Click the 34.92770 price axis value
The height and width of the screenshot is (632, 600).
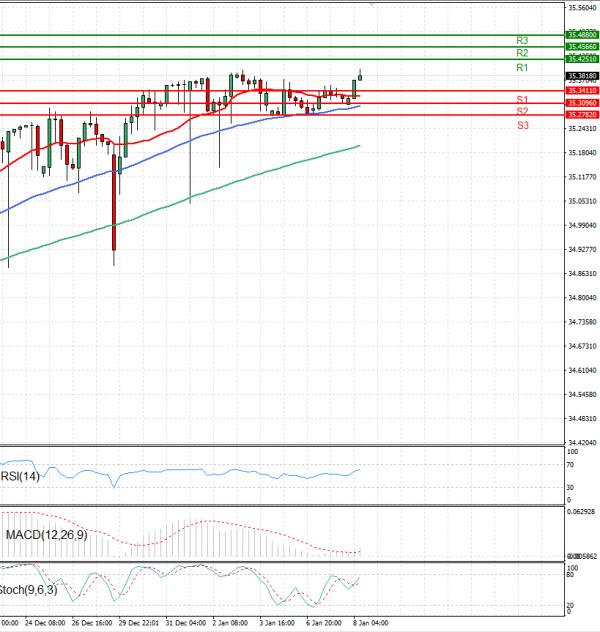(x=582, y=249)
